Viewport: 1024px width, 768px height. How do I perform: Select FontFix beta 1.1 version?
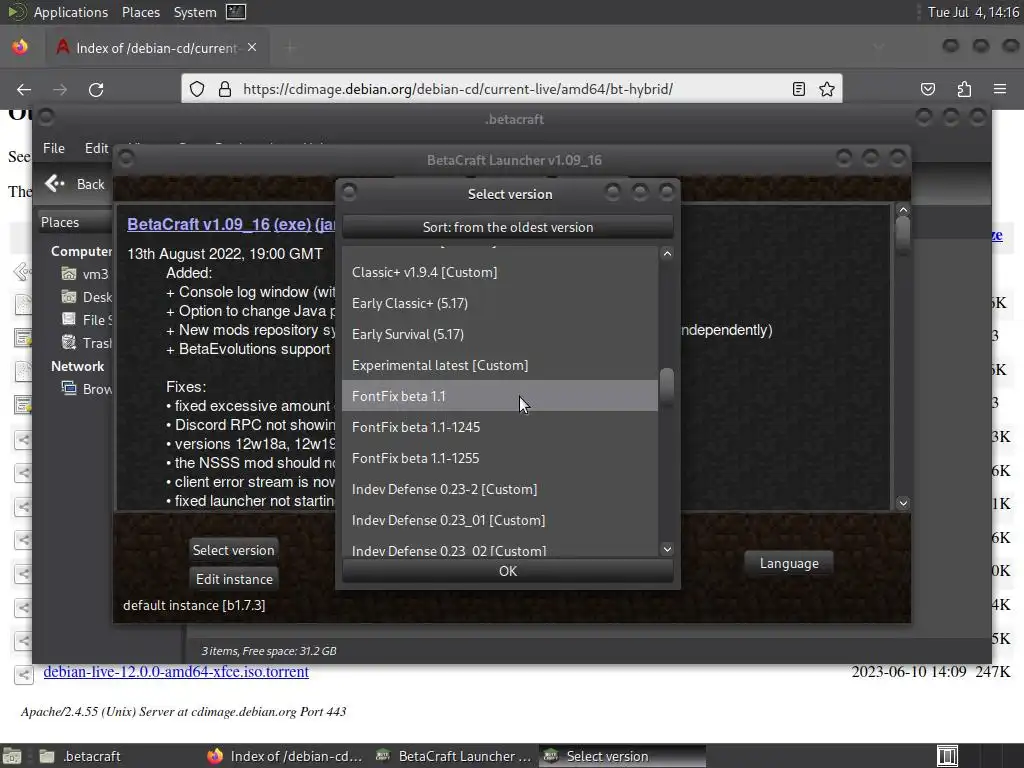[x=500, y=396]
